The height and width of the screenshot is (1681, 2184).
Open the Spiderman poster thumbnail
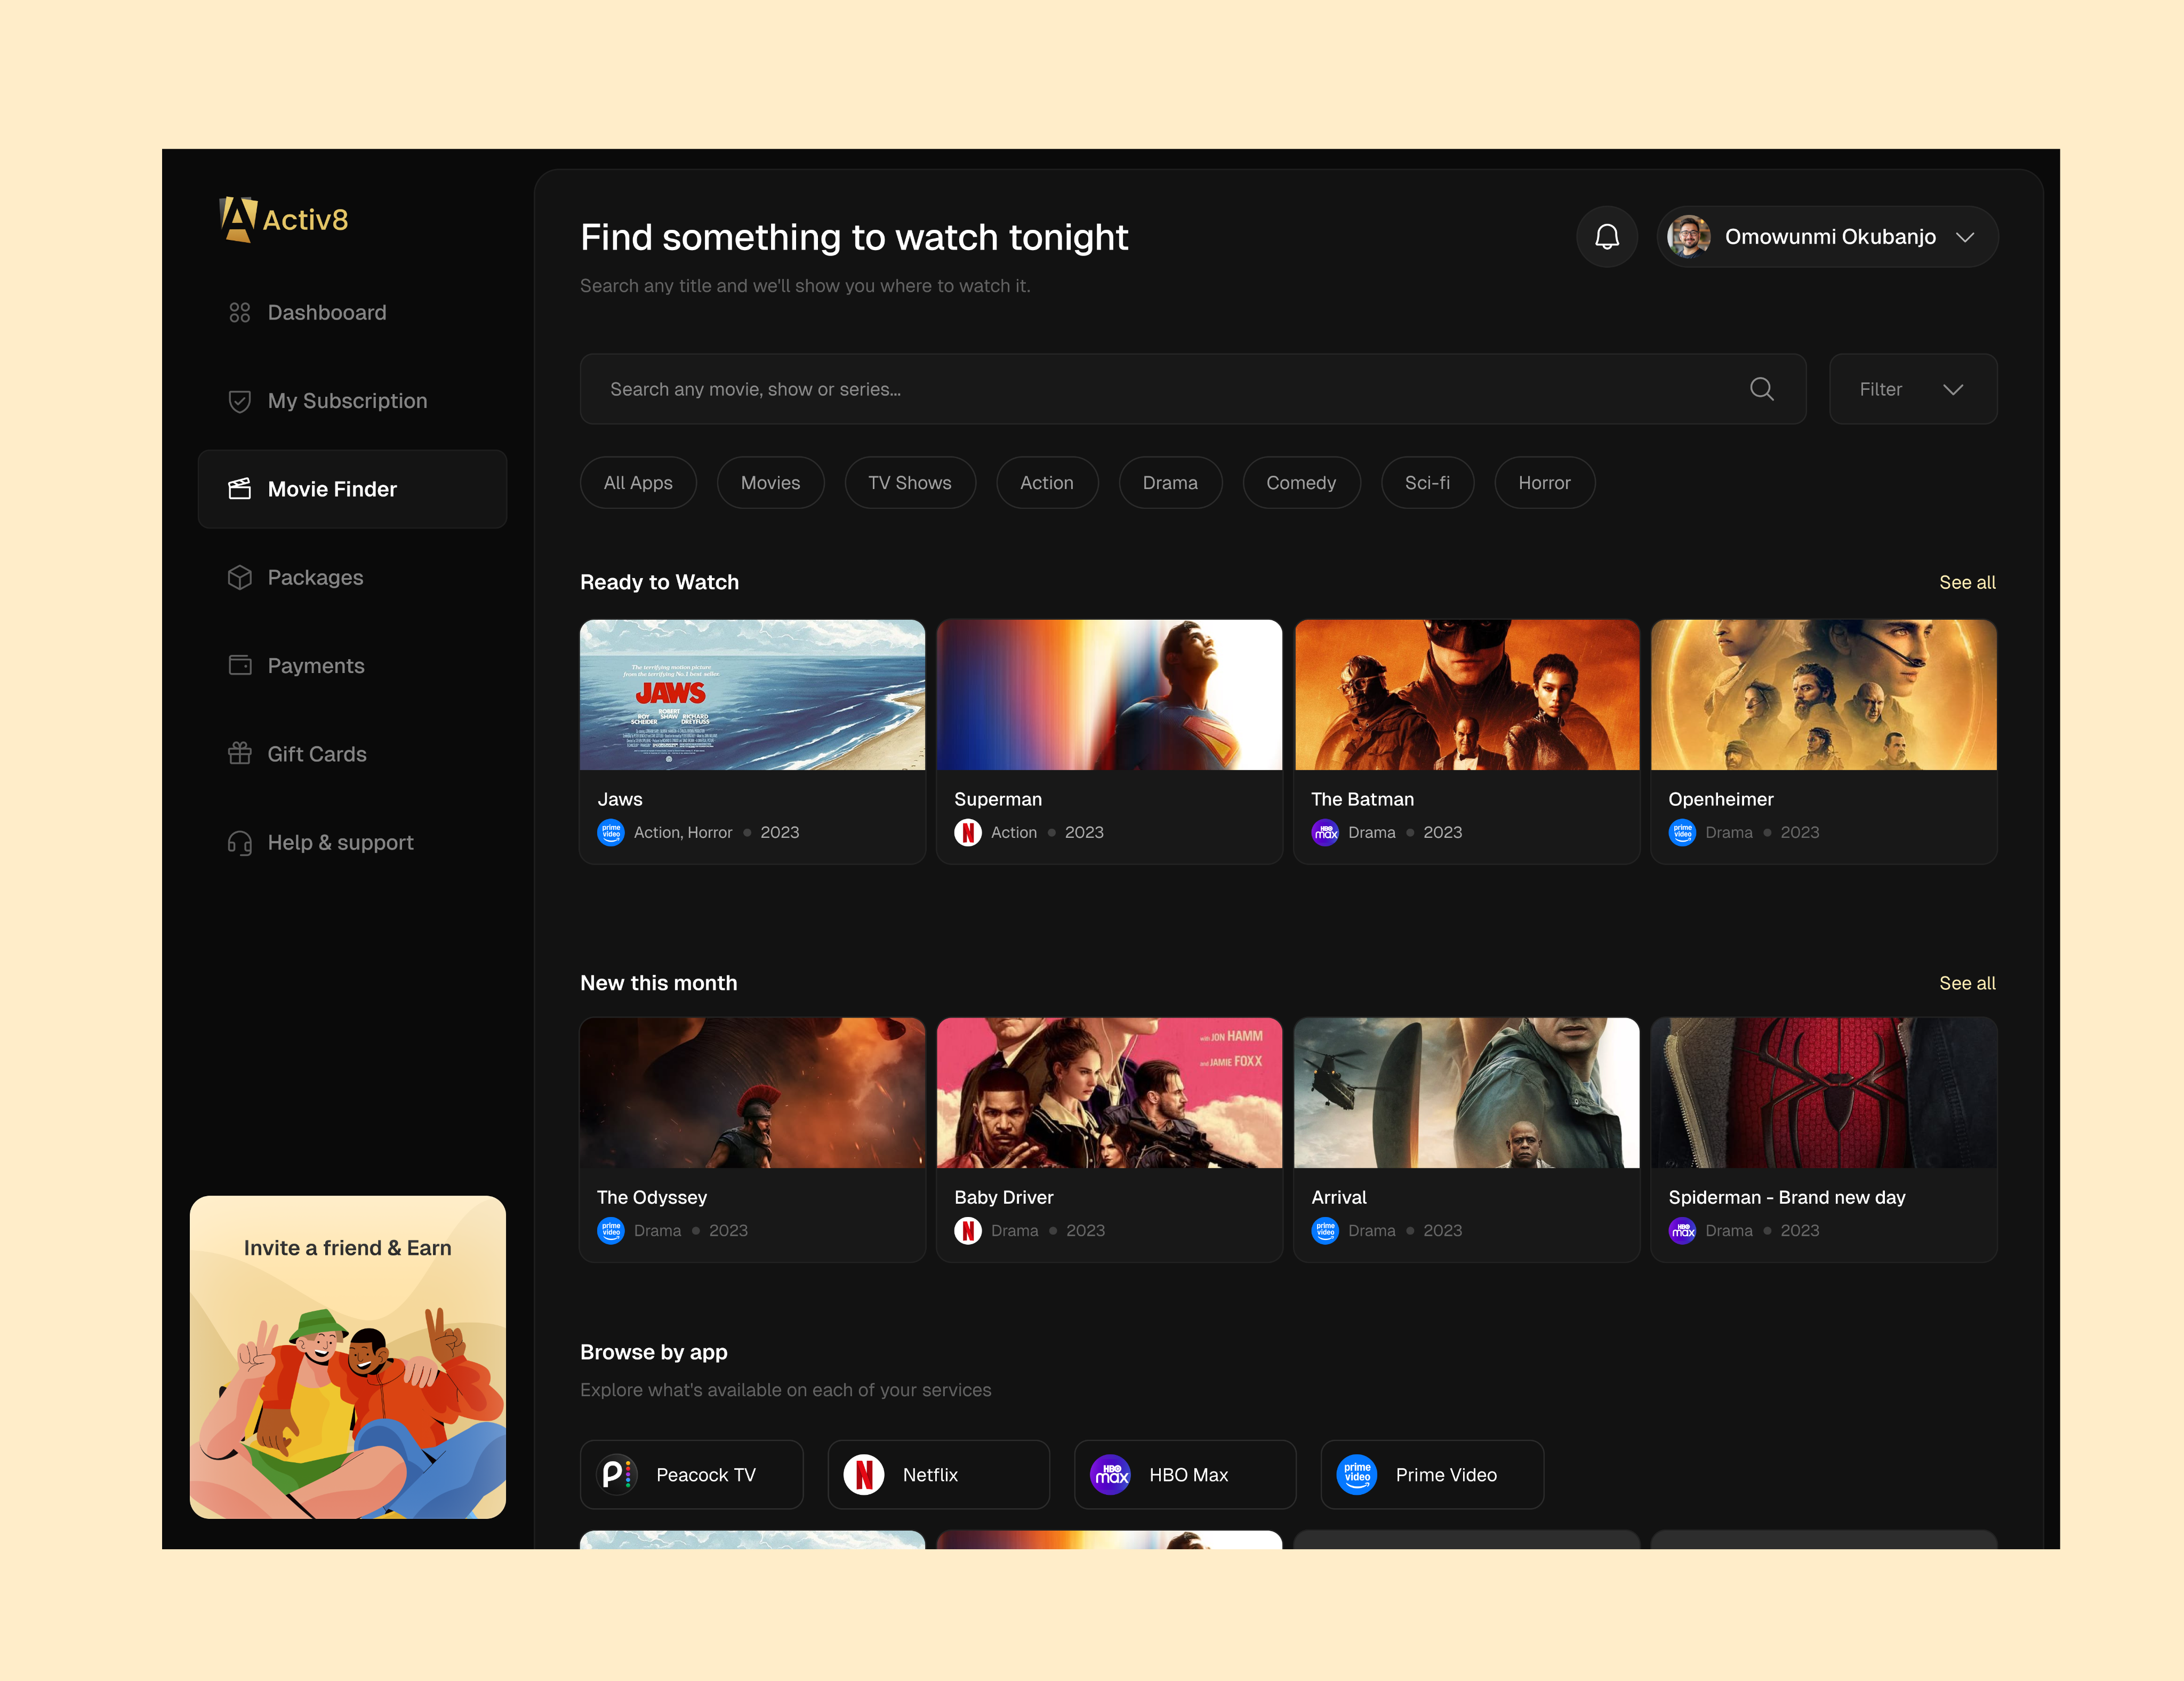tap(1824, 1093)
